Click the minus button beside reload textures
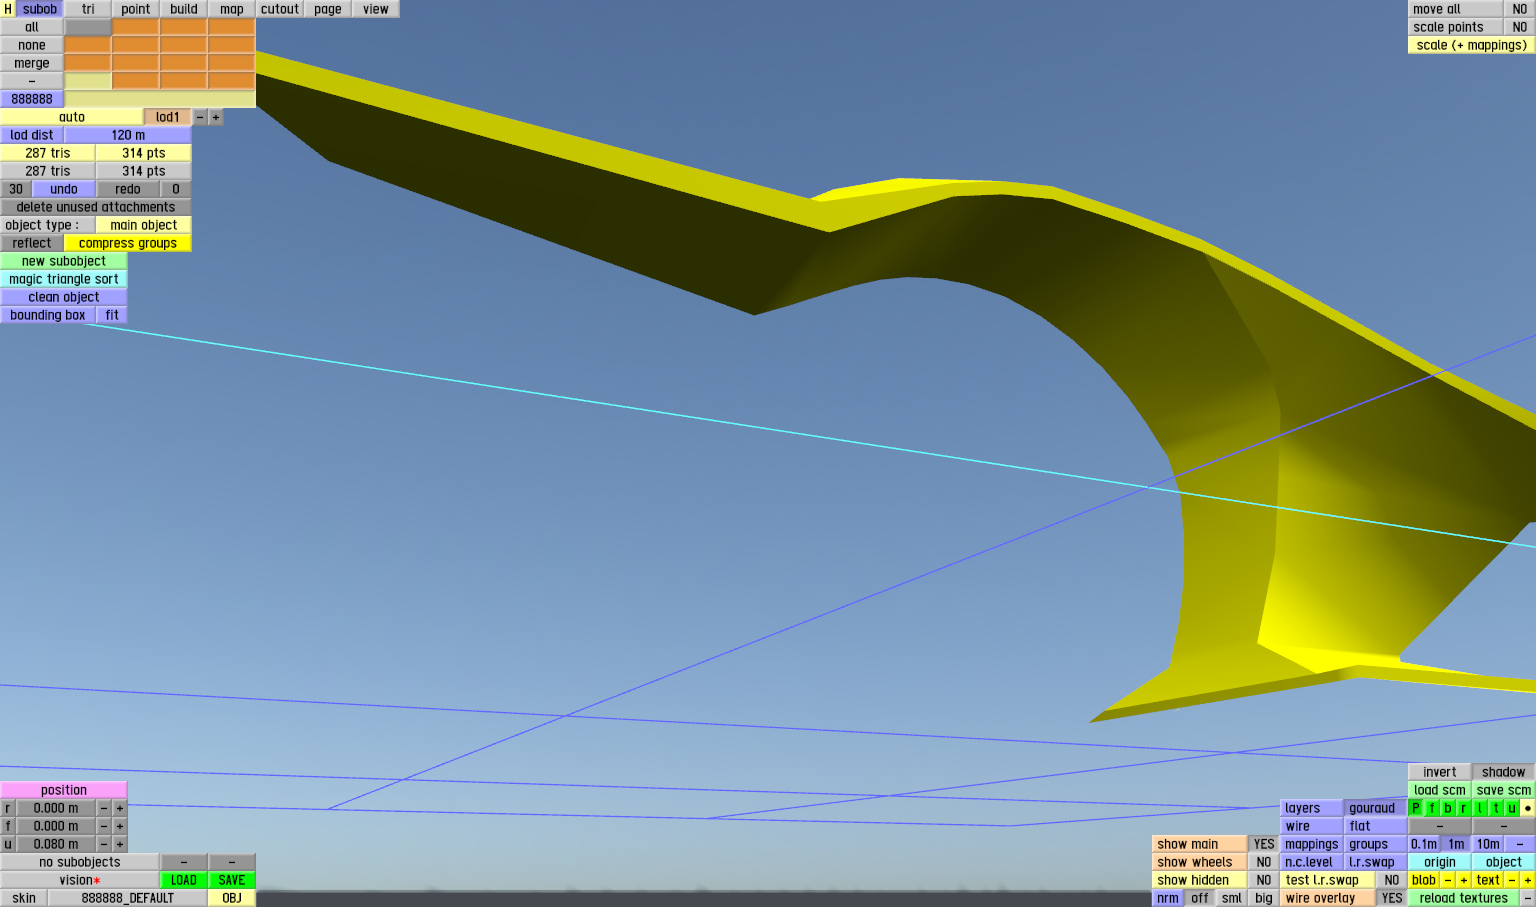 tap(1528, 898)
